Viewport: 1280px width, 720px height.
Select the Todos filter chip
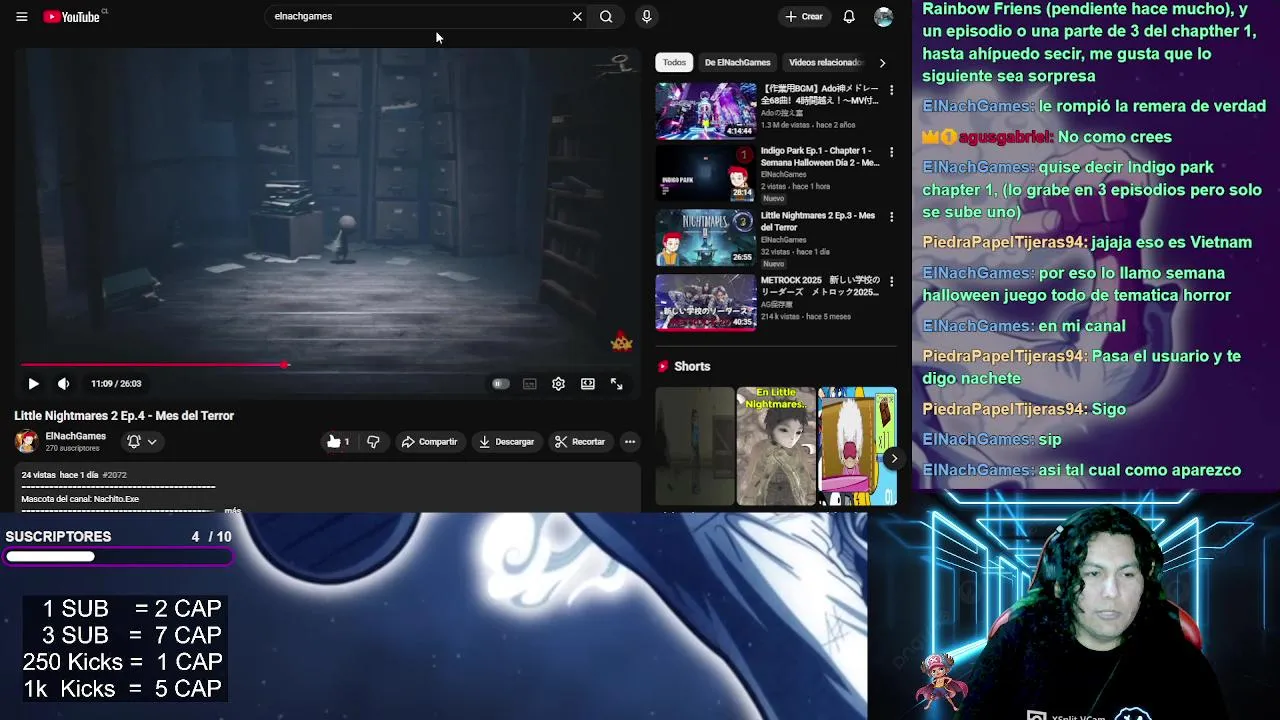674,62
